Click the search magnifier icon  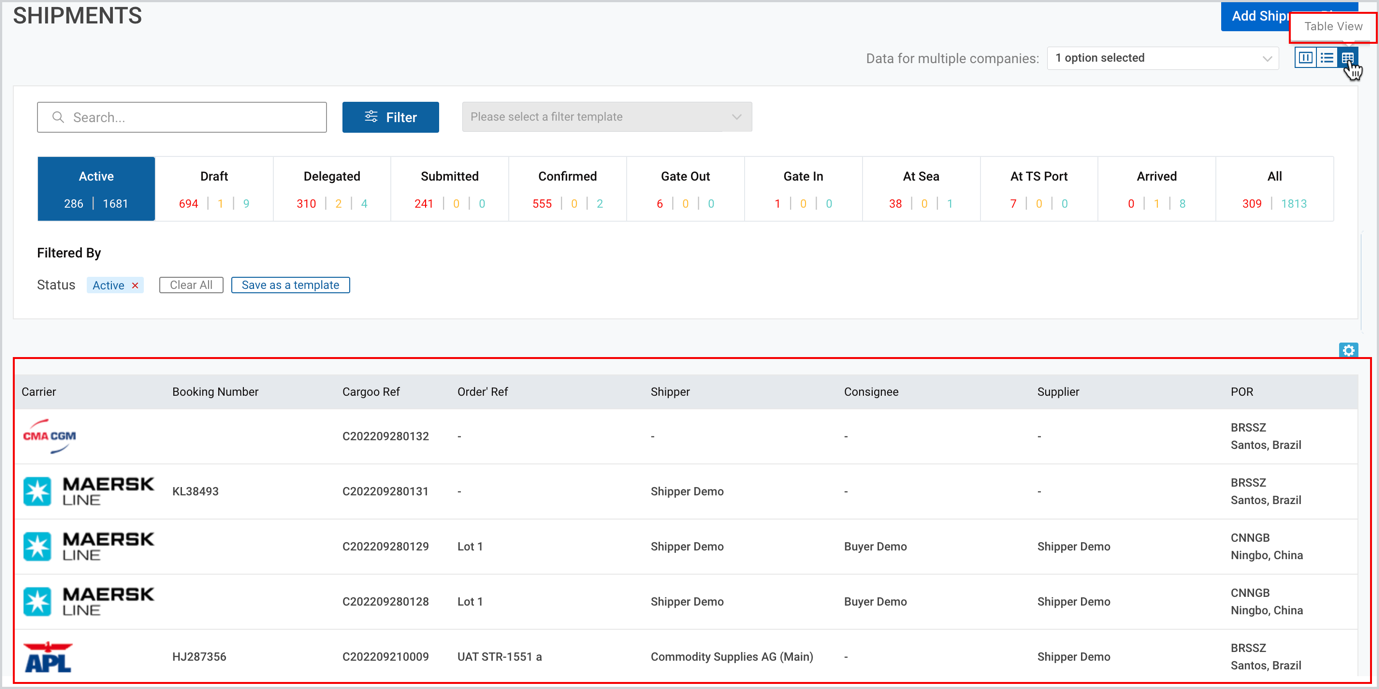(58, 117)
